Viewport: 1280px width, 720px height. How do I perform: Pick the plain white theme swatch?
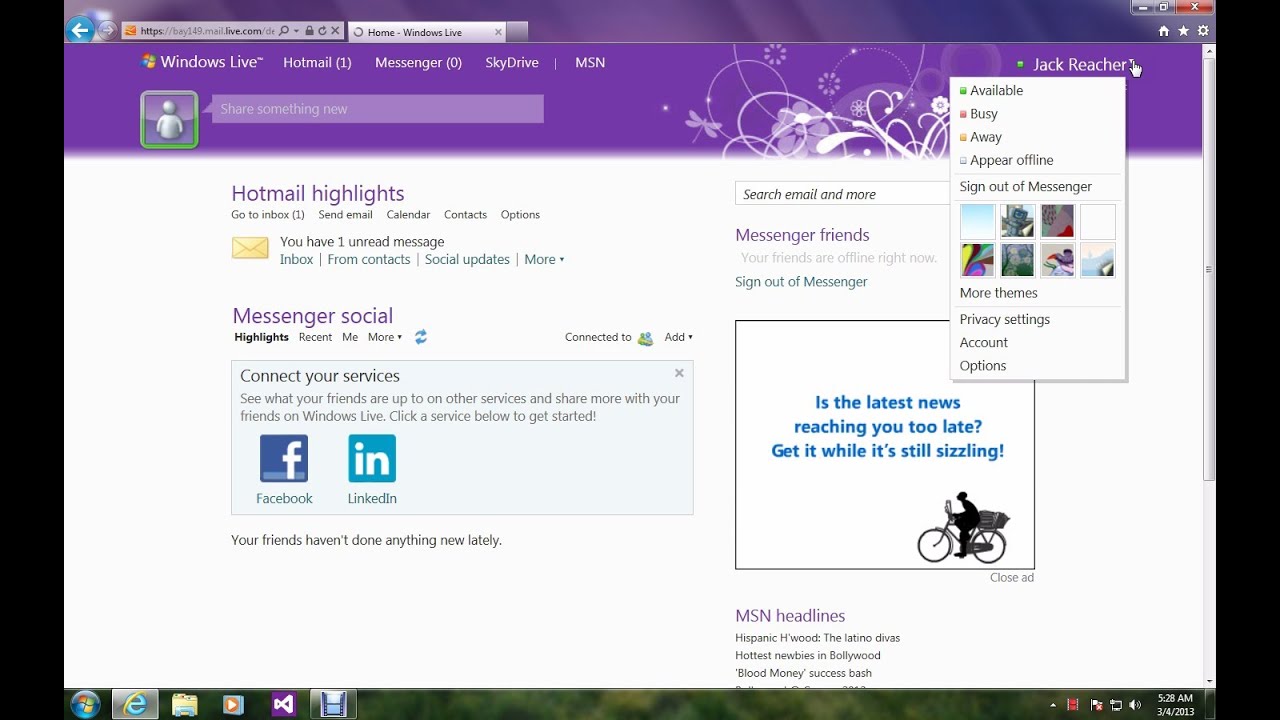[1098, 221]
